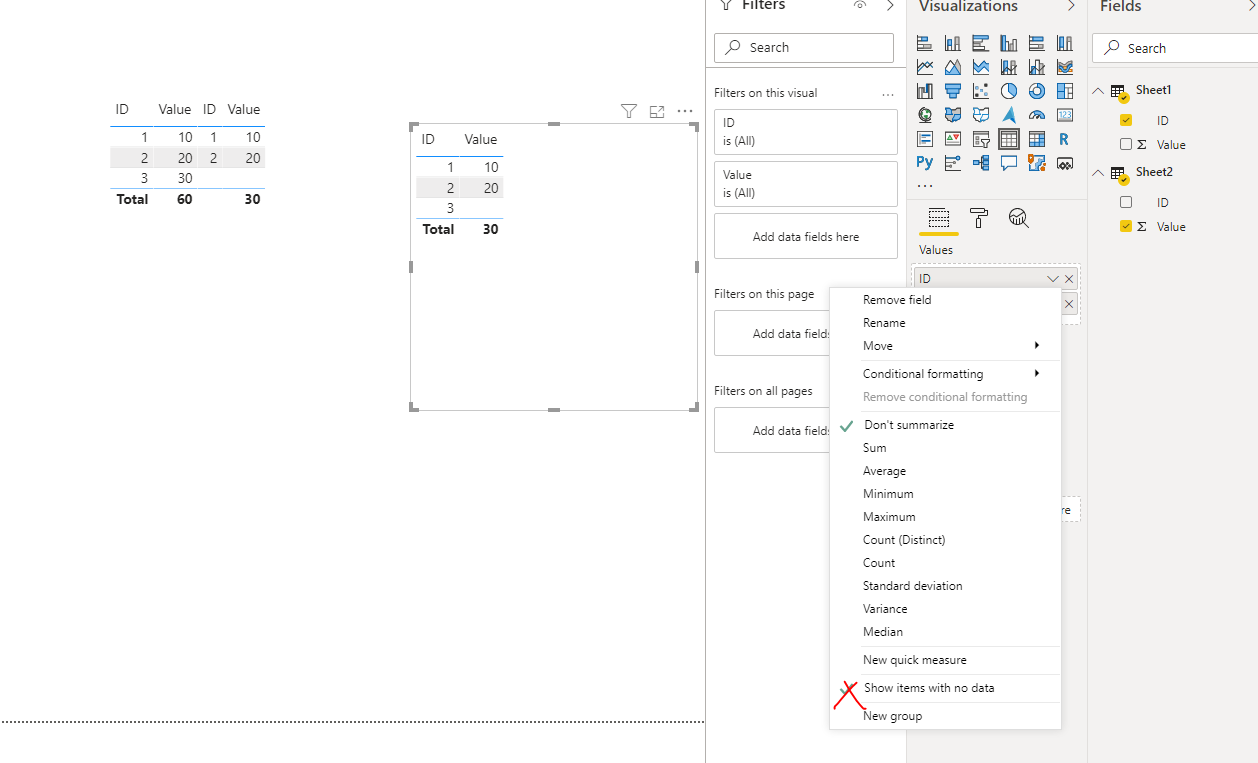Insert the globe map visual
Image resolution: width=1258 pixels, height=763 pixels.
pyautogui.click(x=924, y=115)
